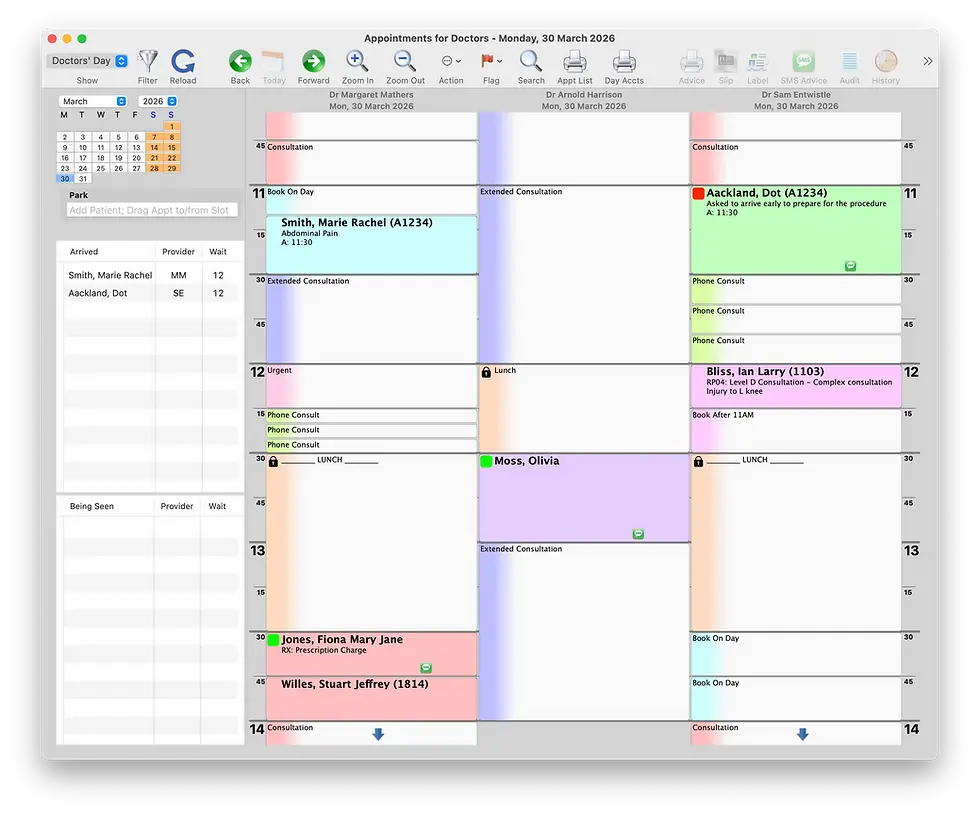Jump to Today in the toolbar
980x815 pixels.
[274, 61]
